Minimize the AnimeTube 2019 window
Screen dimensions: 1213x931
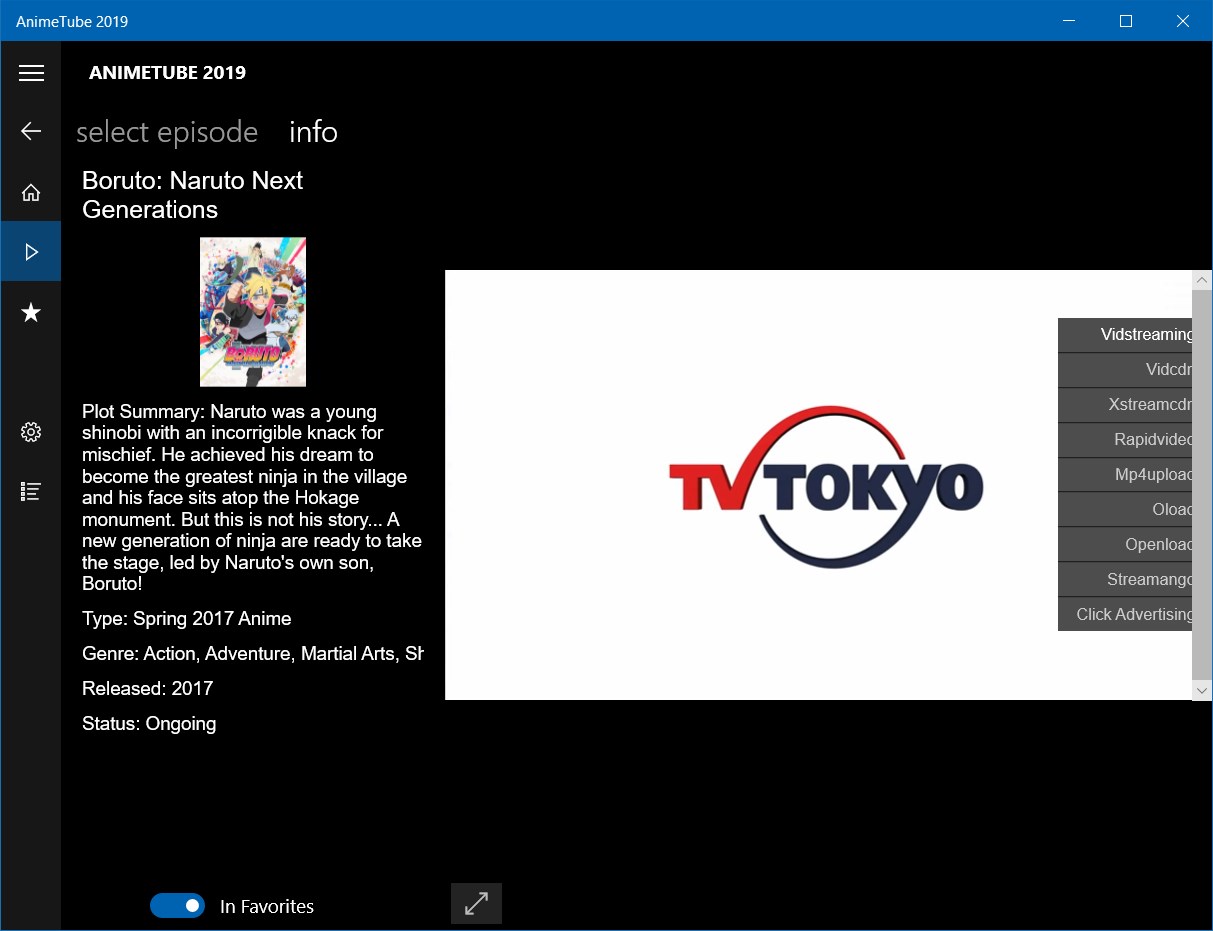click(1070, 21)
